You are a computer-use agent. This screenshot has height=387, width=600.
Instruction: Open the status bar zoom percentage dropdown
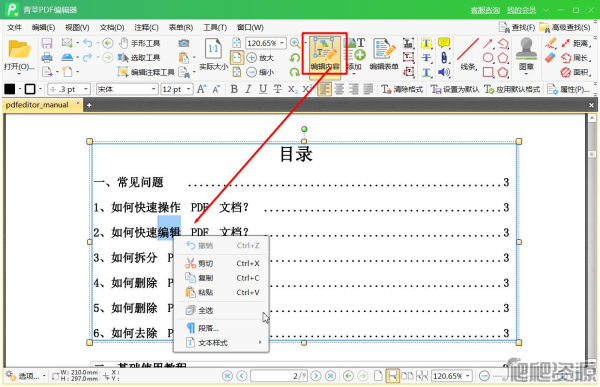[468, 376]
